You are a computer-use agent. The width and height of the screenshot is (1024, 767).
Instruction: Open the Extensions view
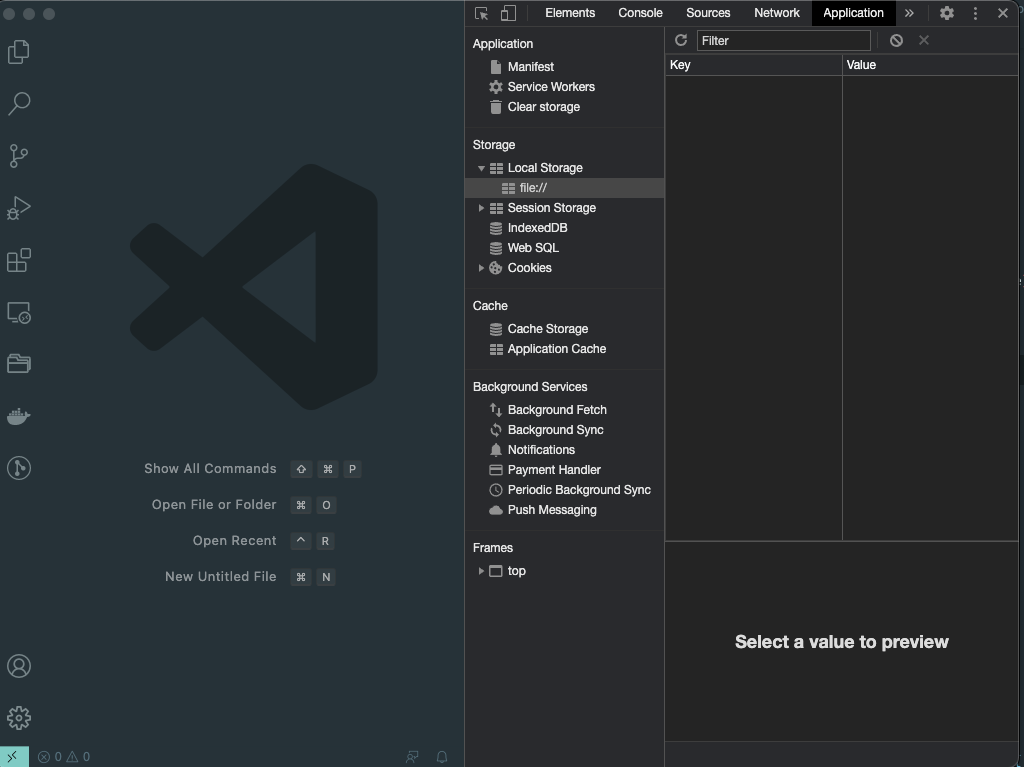coord(18,260)
